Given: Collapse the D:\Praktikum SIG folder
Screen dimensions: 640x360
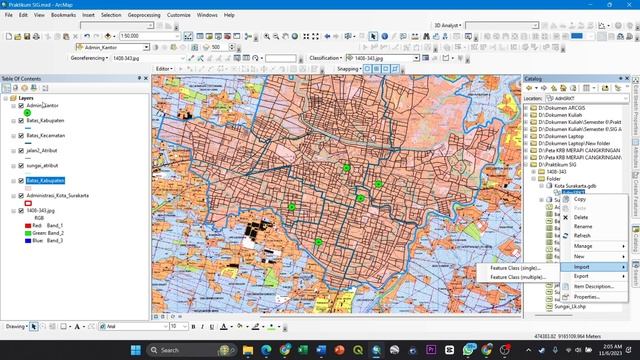Looking at the screenshot, I should tap(526, 164).
